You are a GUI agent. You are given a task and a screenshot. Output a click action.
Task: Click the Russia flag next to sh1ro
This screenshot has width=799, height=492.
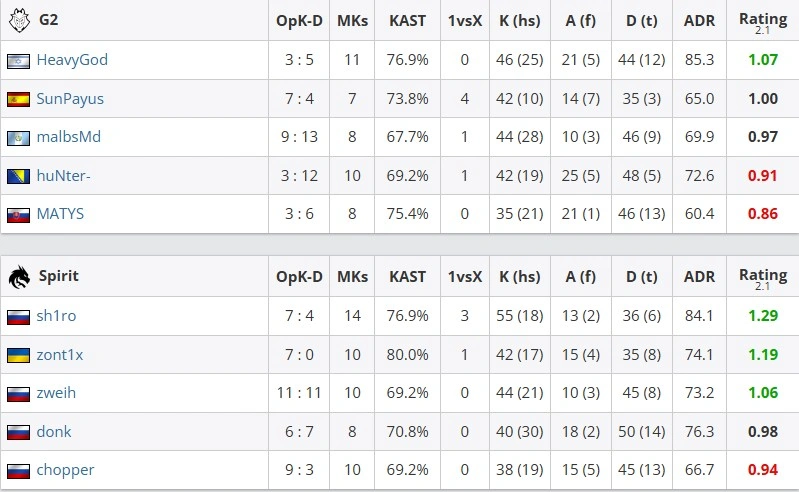(18, 317)
